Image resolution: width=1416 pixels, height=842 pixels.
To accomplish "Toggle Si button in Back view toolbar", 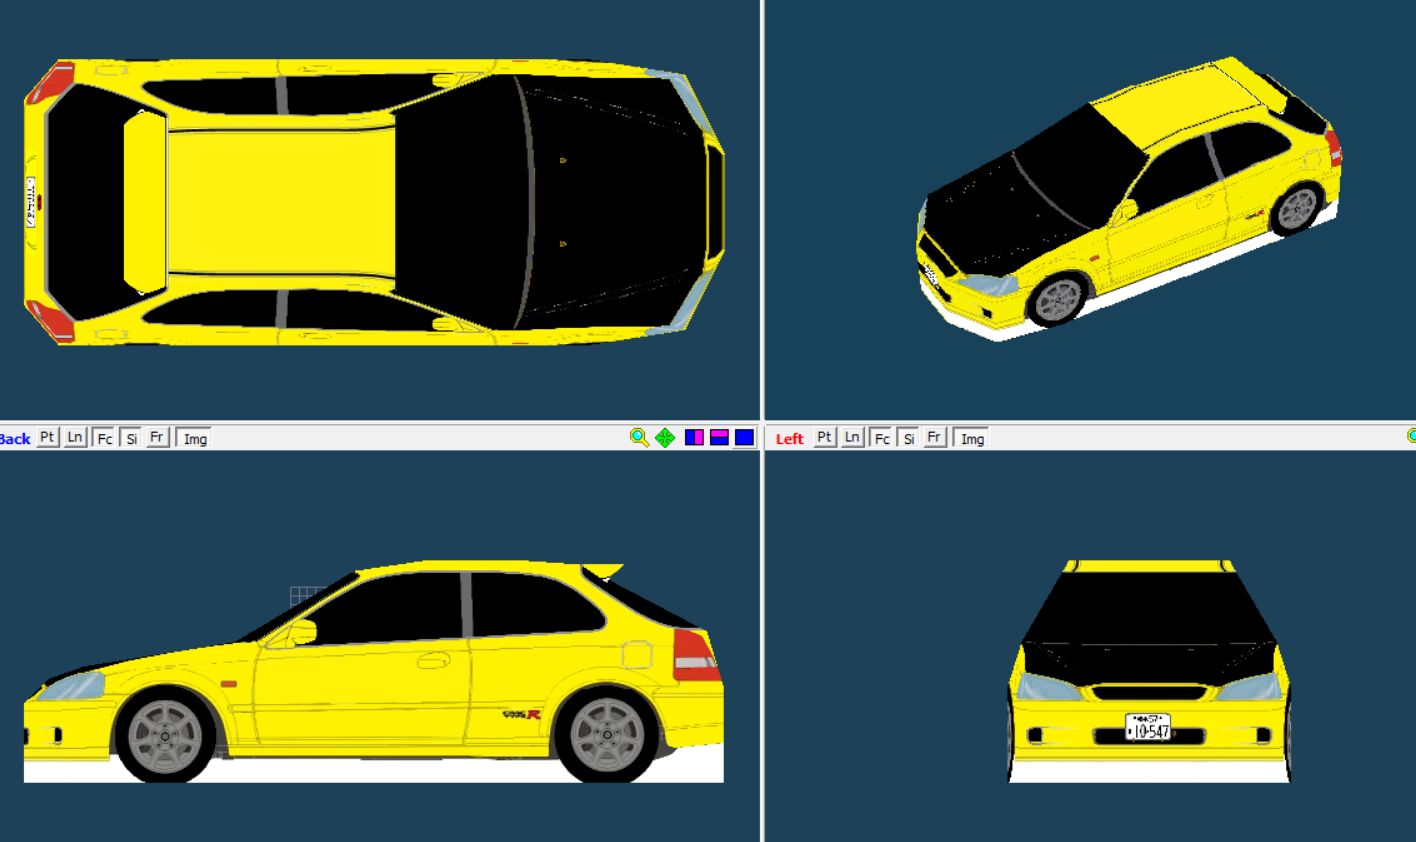I will pyautogui.click(x=131, y=438).
